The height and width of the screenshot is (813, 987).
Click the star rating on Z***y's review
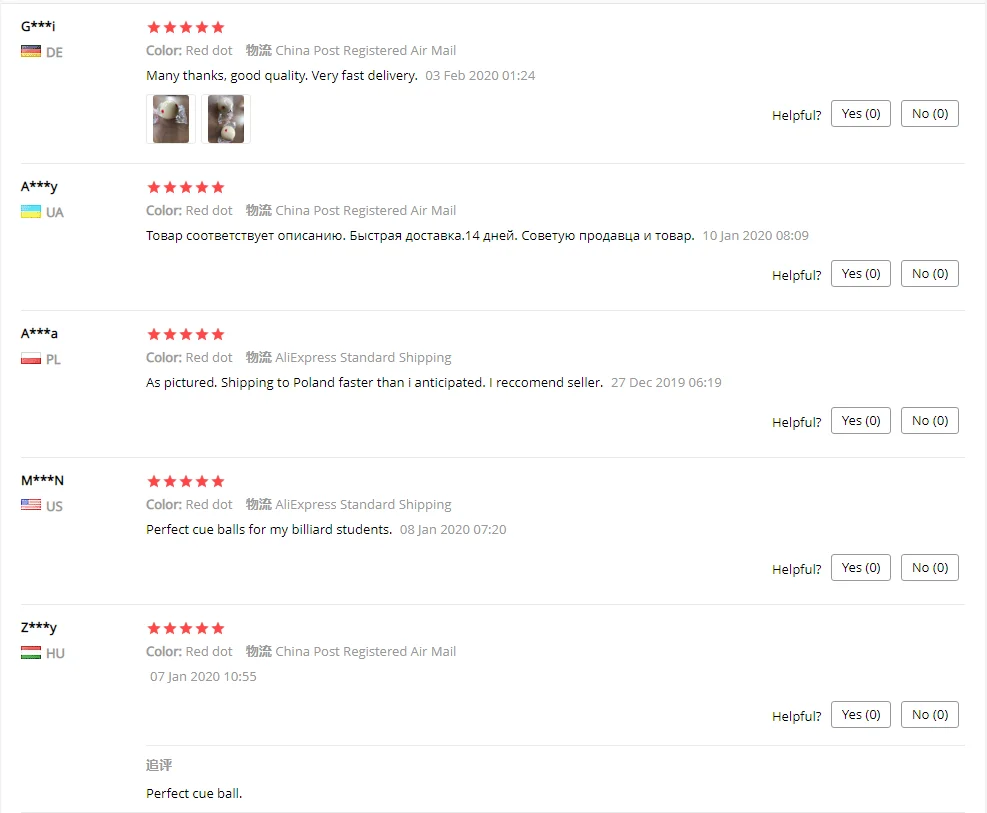tap(186, 628)
